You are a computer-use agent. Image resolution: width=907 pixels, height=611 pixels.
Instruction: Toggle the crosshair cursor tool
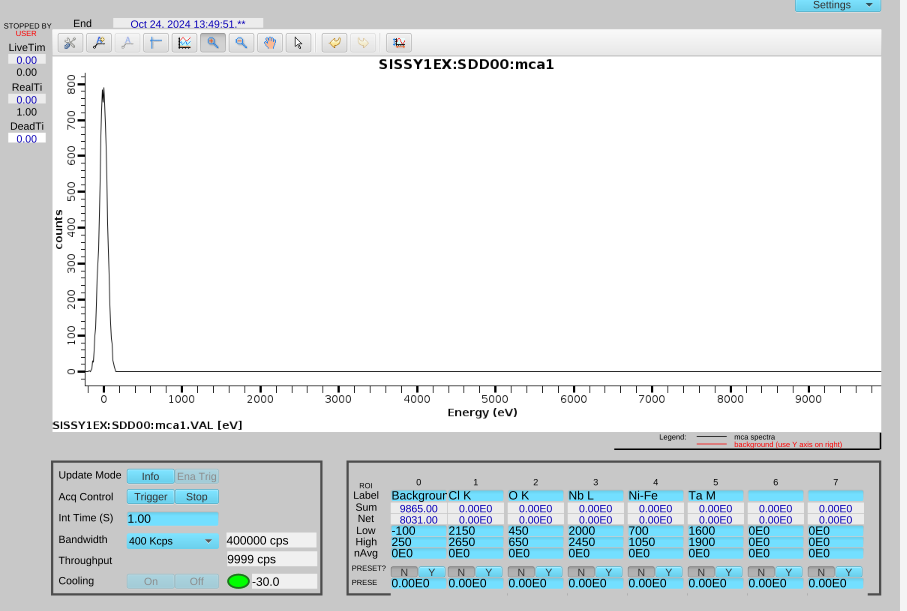[156, 43]
